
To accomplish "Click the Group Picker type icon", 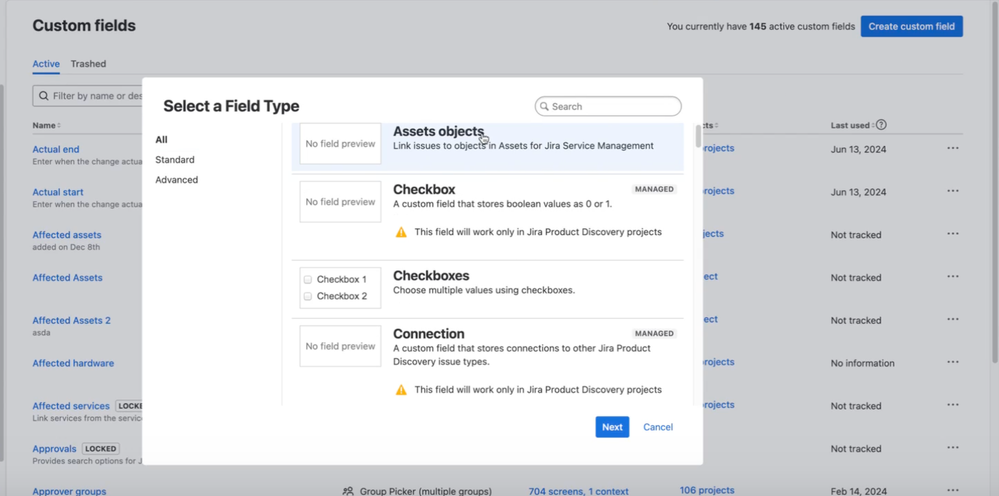I will pyautogui.click(x=348, y=492).
